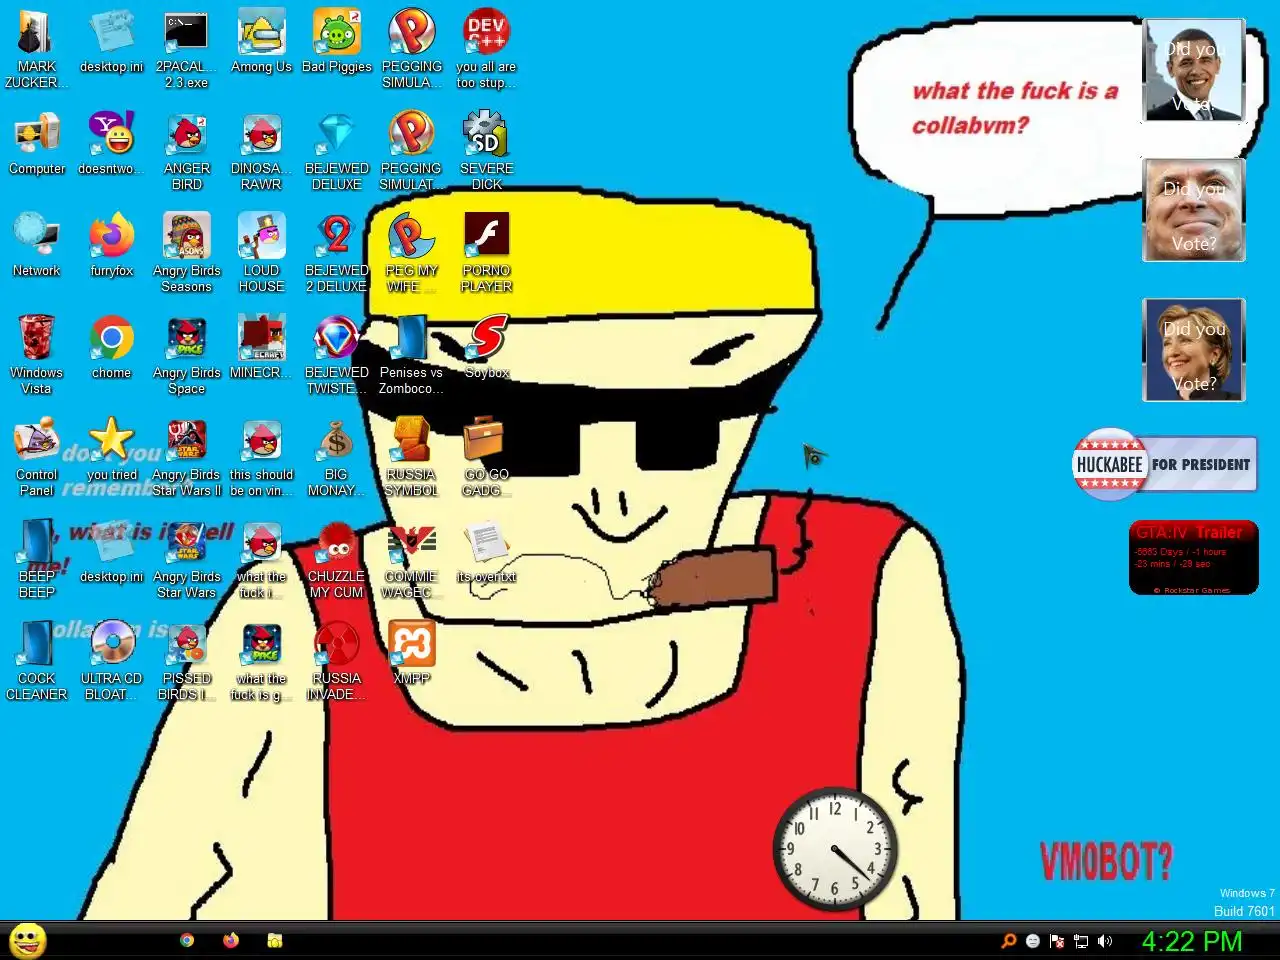Launch BEJEWED DELUXE diamond icon

337,150
